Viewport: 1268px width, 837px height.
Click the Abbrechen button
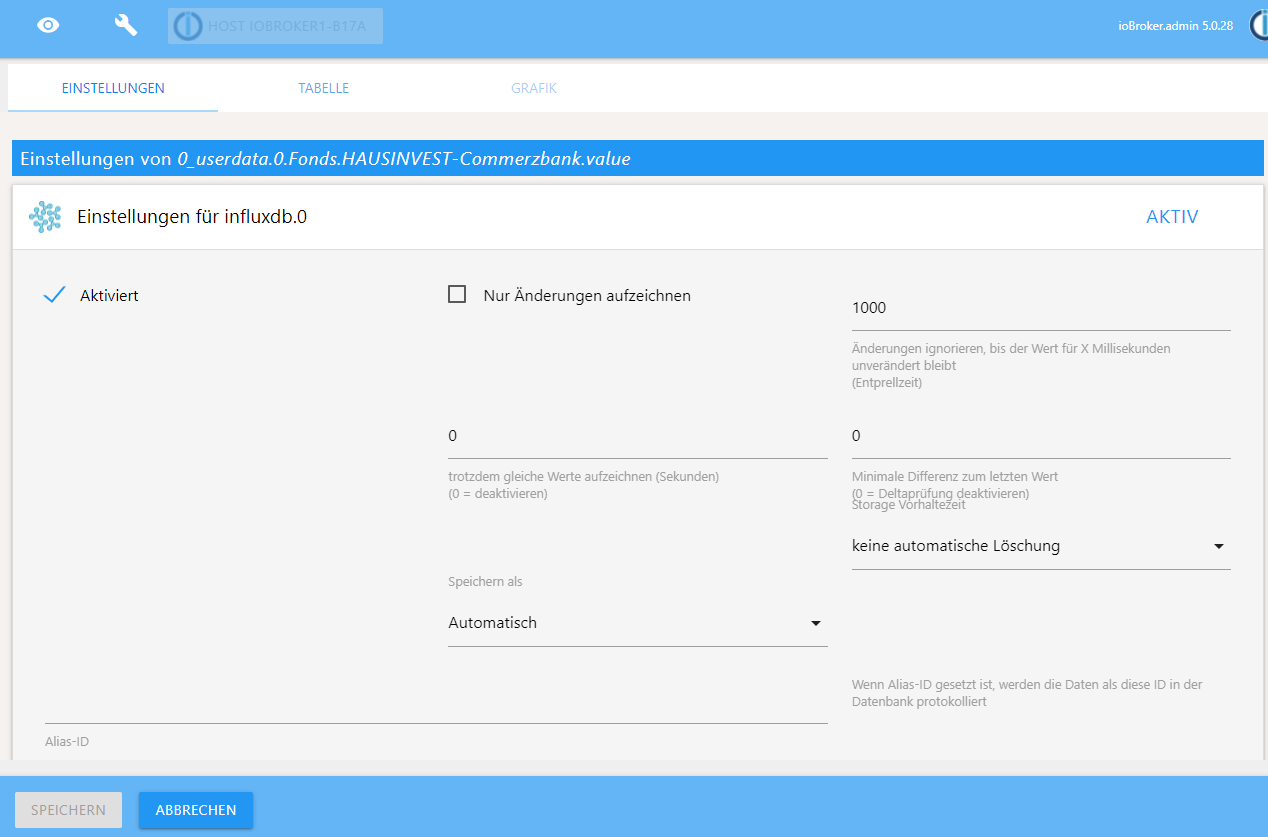click(196, 810)
